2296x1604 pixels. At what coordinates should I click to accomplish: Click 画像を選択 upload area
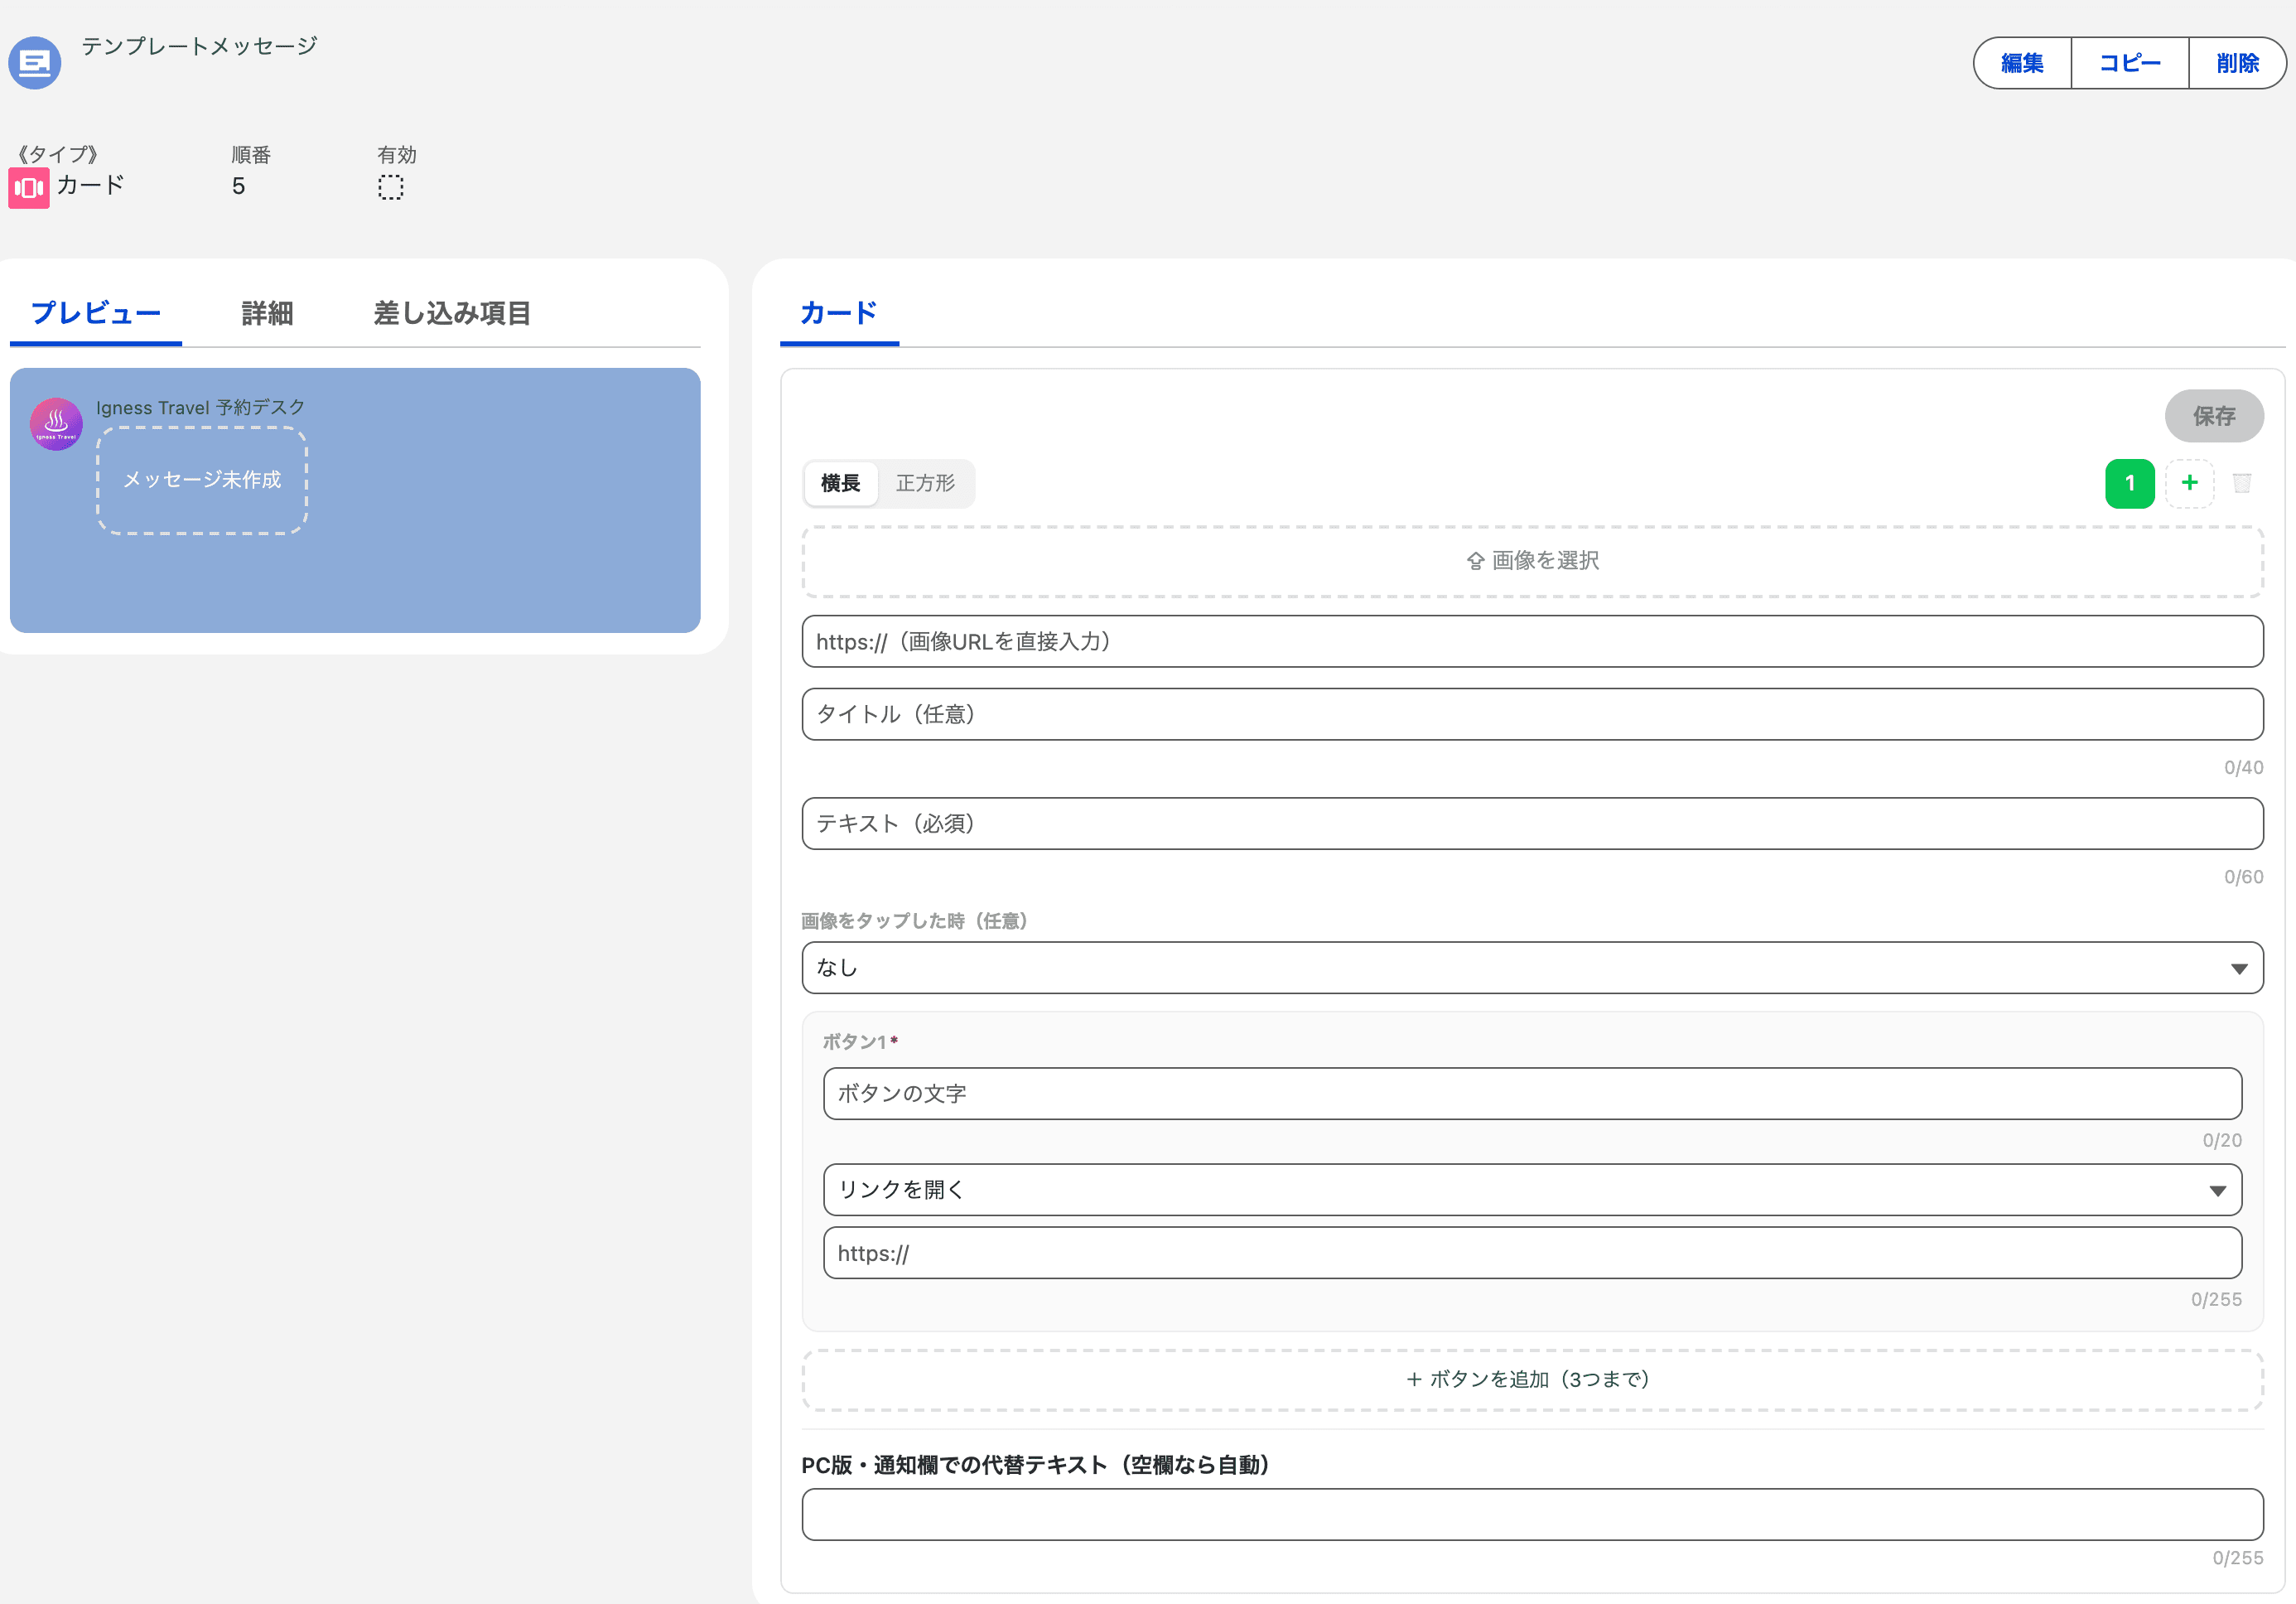[x=1532, y=561]
